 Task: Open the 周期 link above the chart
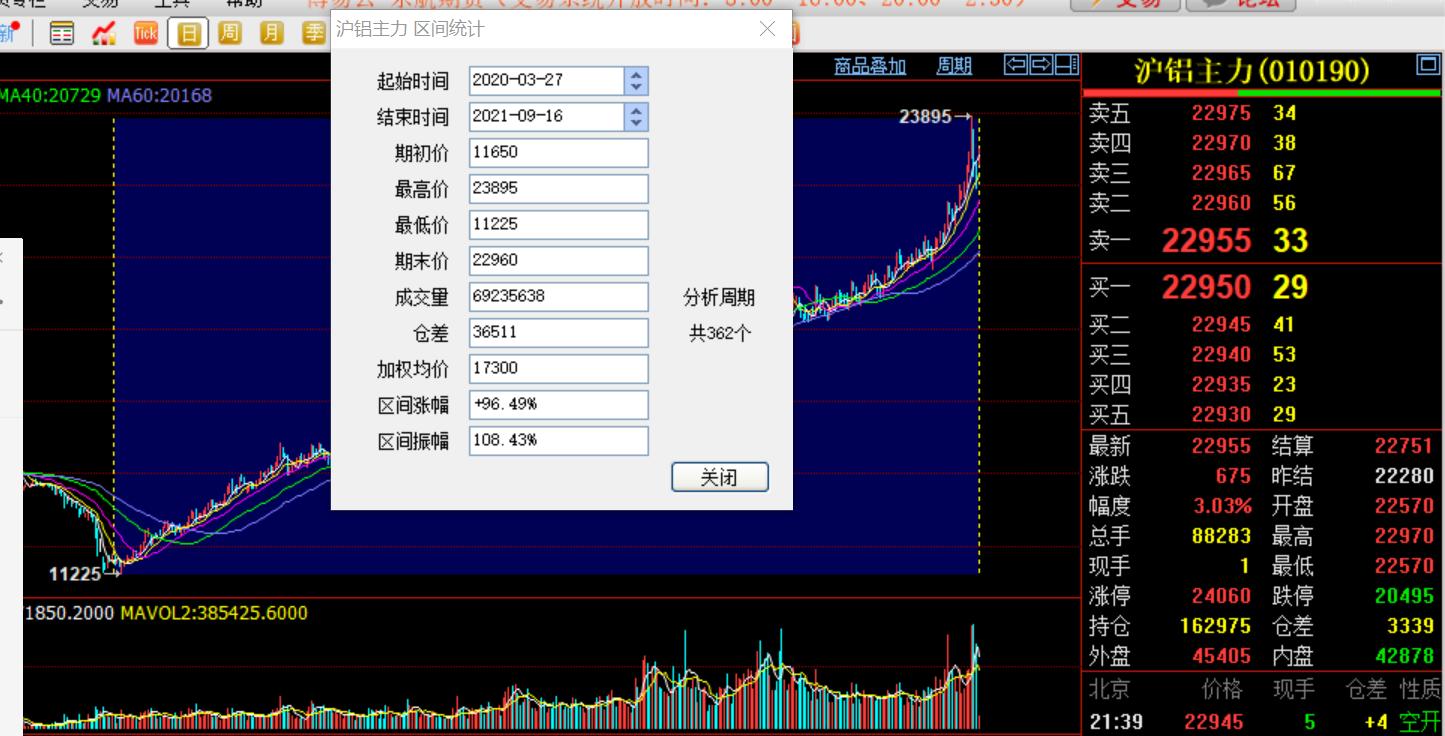[x=954, y=67]
